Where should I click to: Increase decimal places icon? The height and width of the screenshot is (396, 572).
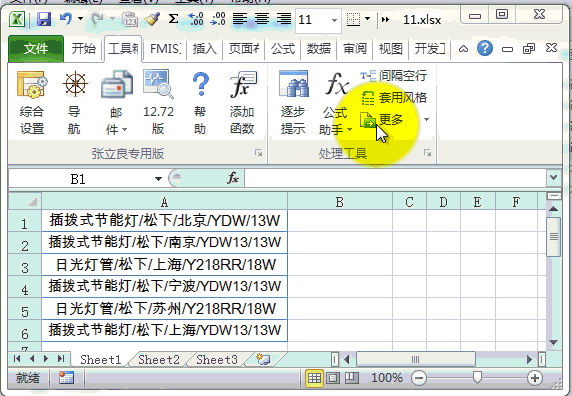(x=196, y=19)
